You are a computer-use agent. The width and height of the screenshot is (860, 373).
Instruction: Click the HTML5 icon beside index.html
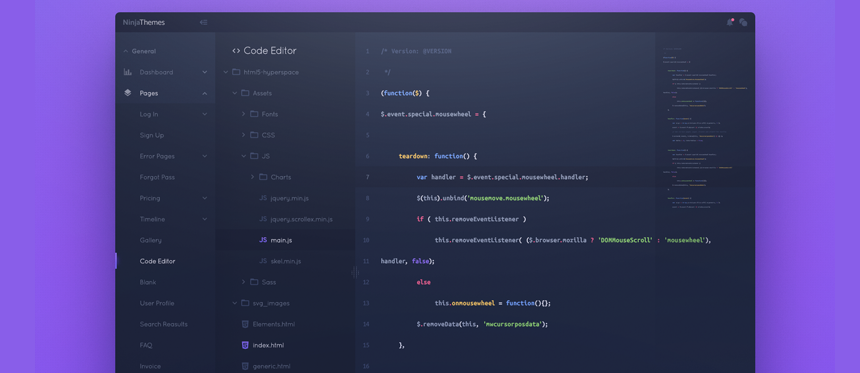coord(245,345)
